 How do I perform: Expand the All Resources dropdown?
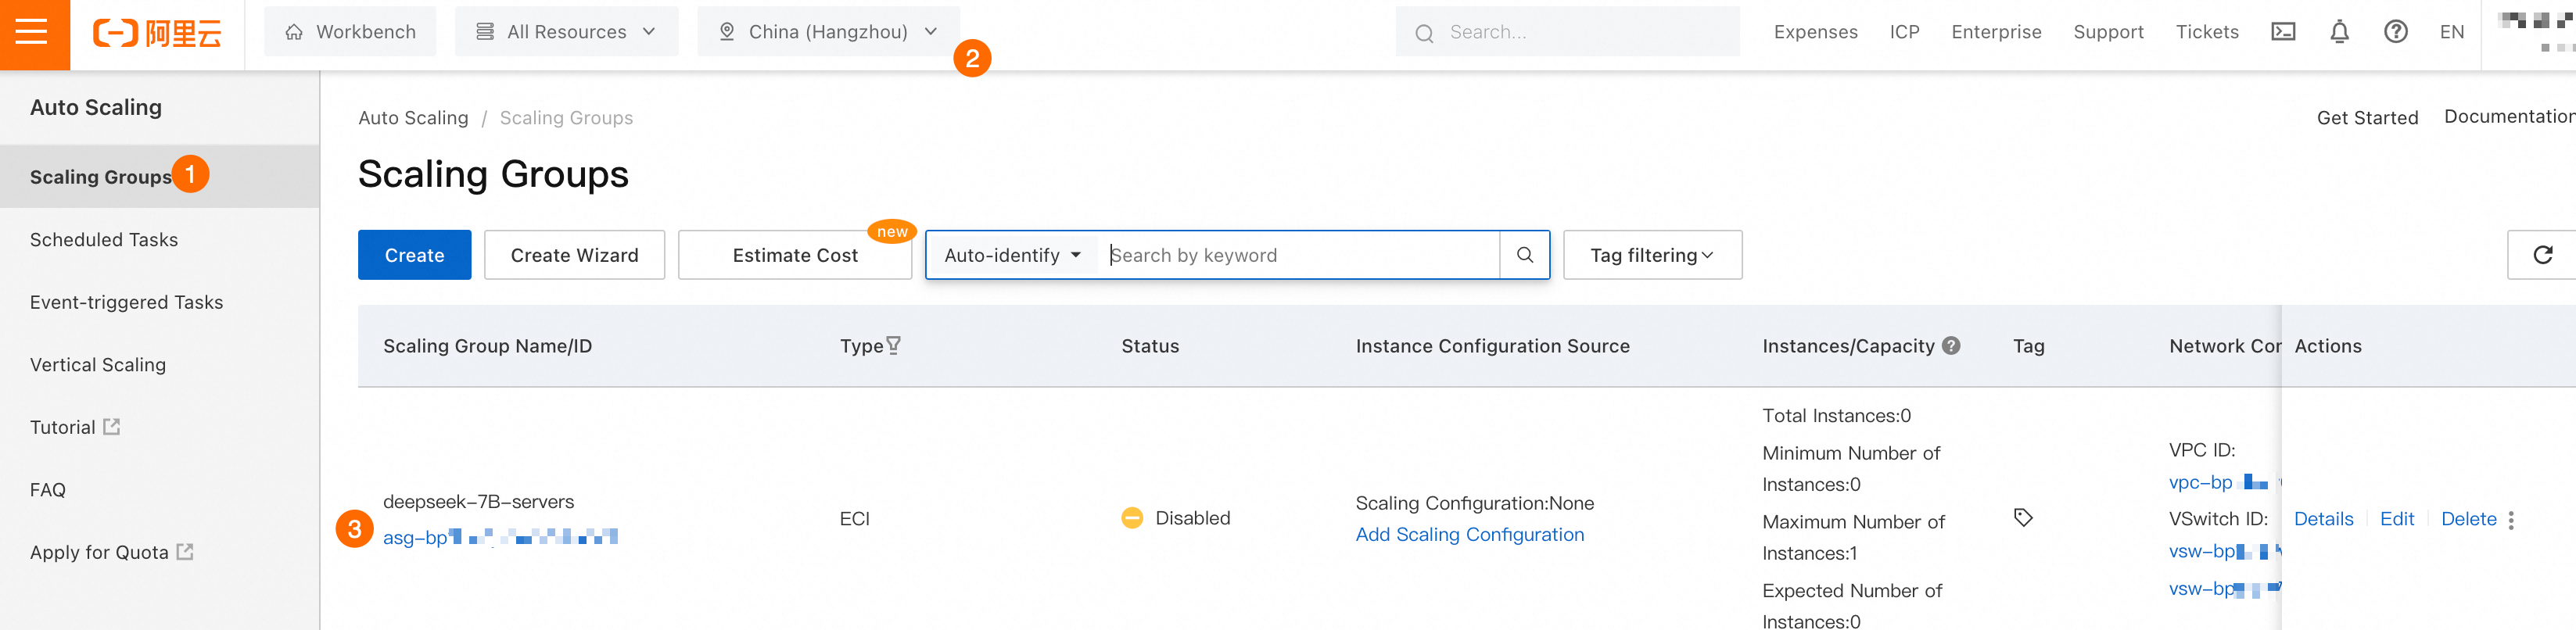point(566,32)
